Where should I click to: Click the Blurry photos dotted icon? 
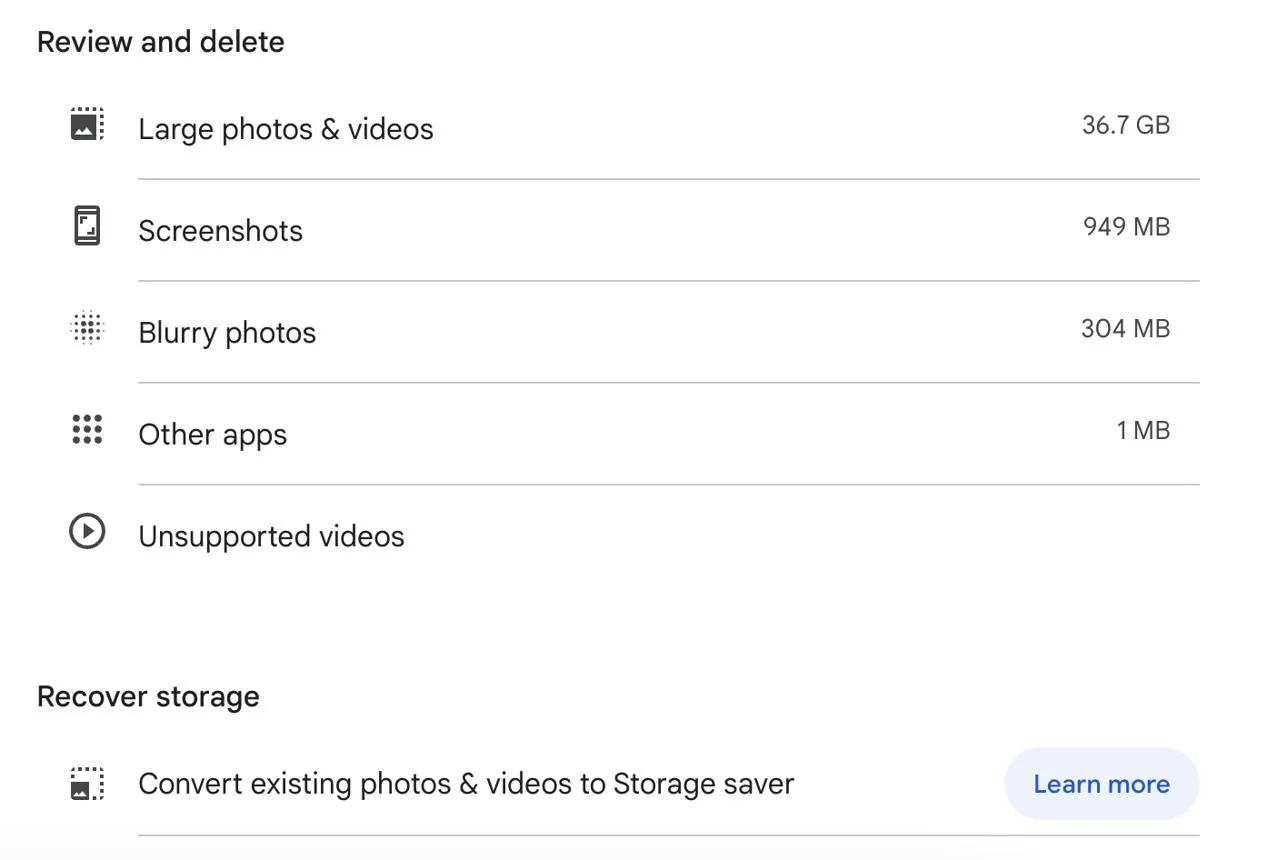pos(87,328)
